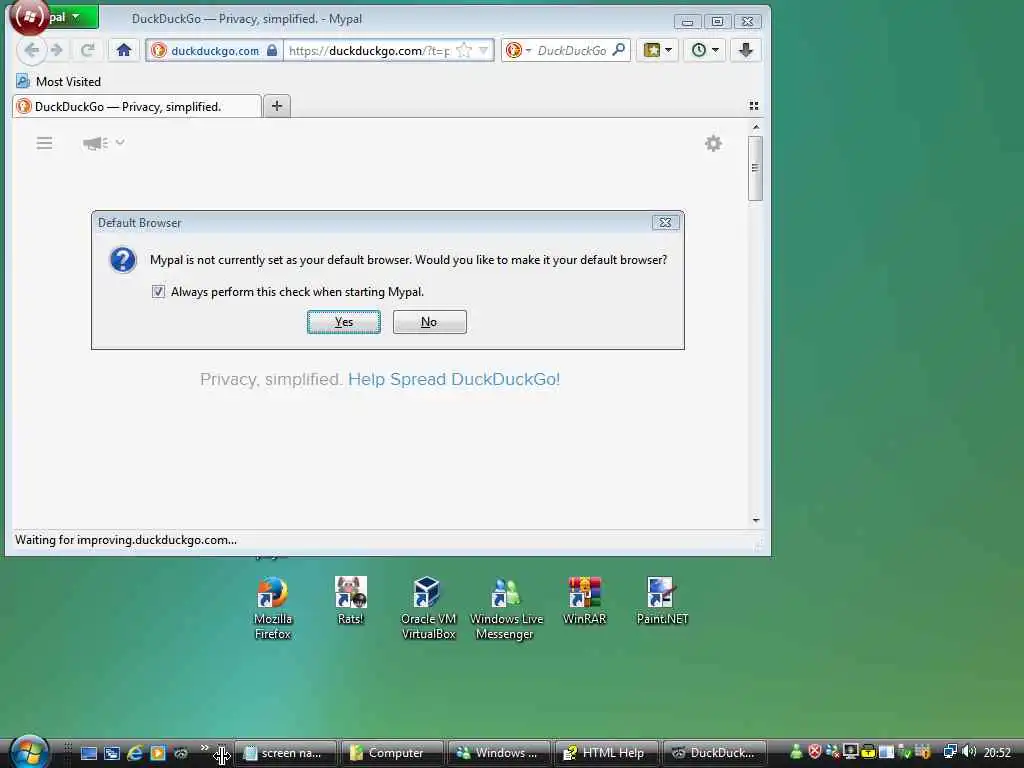Image resolution: width=1024 pixels, height=768 pixels.
Task: Open the Windows Start orb
Action: click(29, 752)
